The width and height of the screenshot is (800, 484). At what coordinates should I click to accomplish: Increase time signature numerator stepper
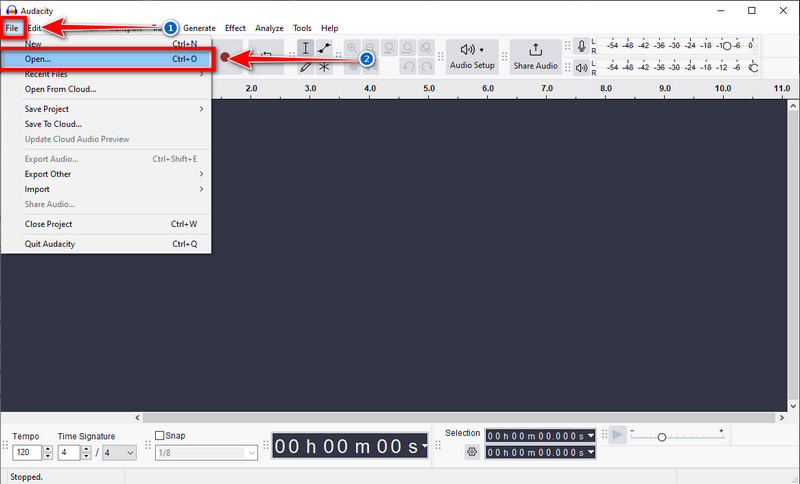pyautogui.click(x=86, y=449)
